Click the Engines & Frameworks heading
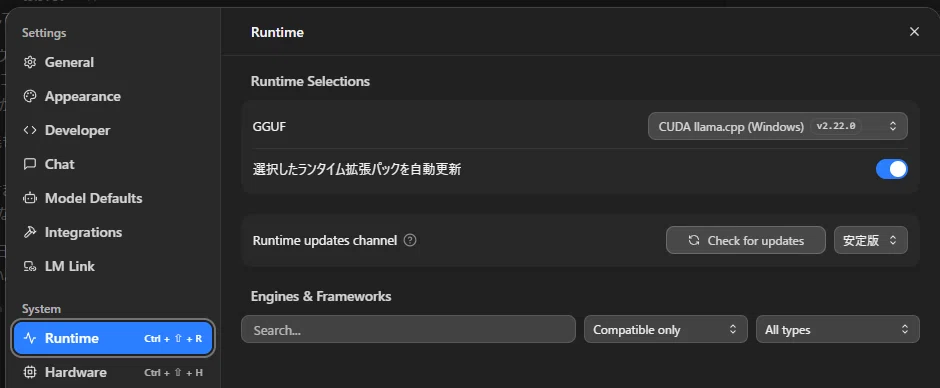The width and height of the screenshot is (940, 388). pyautogui.click(x=321, y=296)
